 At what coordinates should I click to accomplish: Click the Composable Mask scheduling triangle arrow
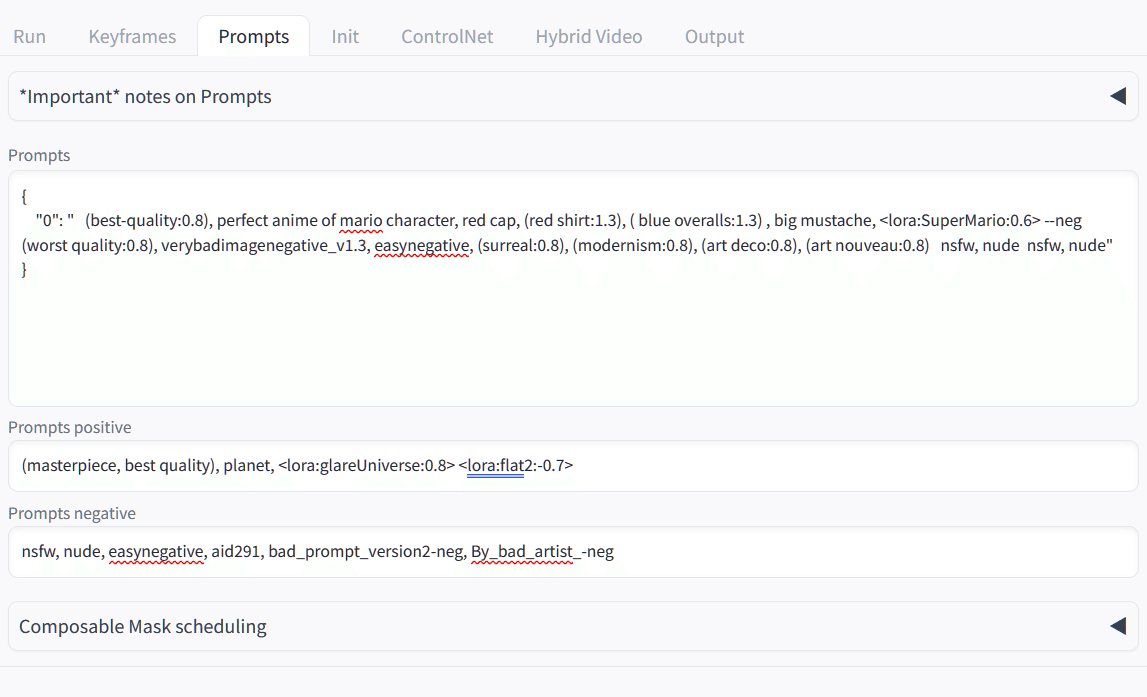pyautogui.click(x=1117, y=626)
